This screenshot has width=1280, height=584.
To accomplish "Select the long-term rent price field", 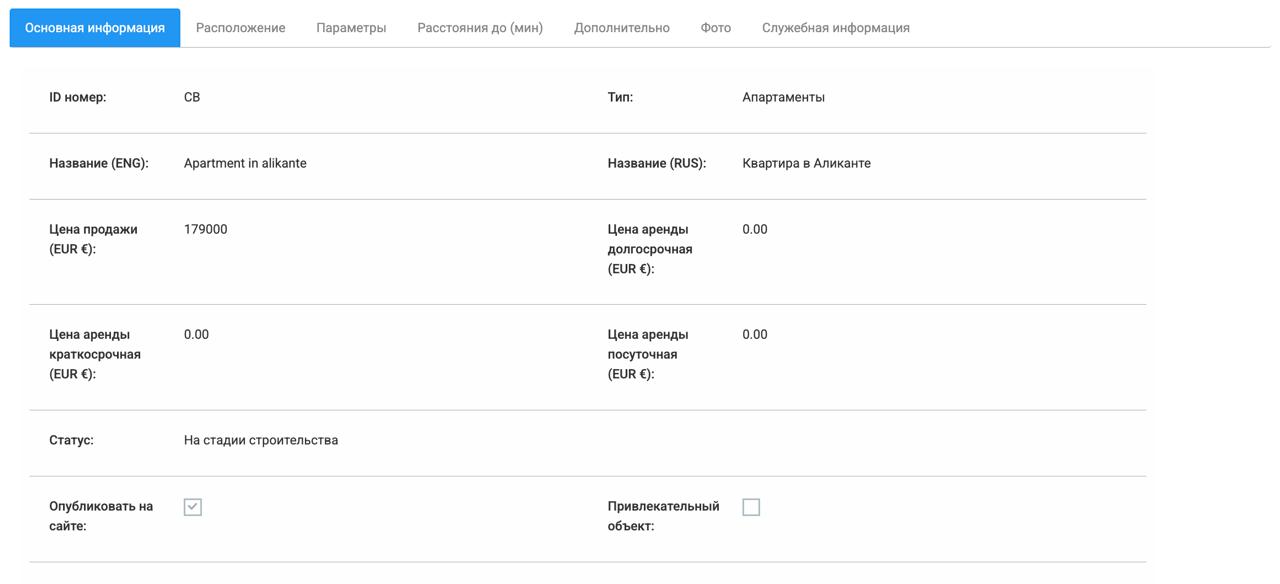I will (754, 228).
